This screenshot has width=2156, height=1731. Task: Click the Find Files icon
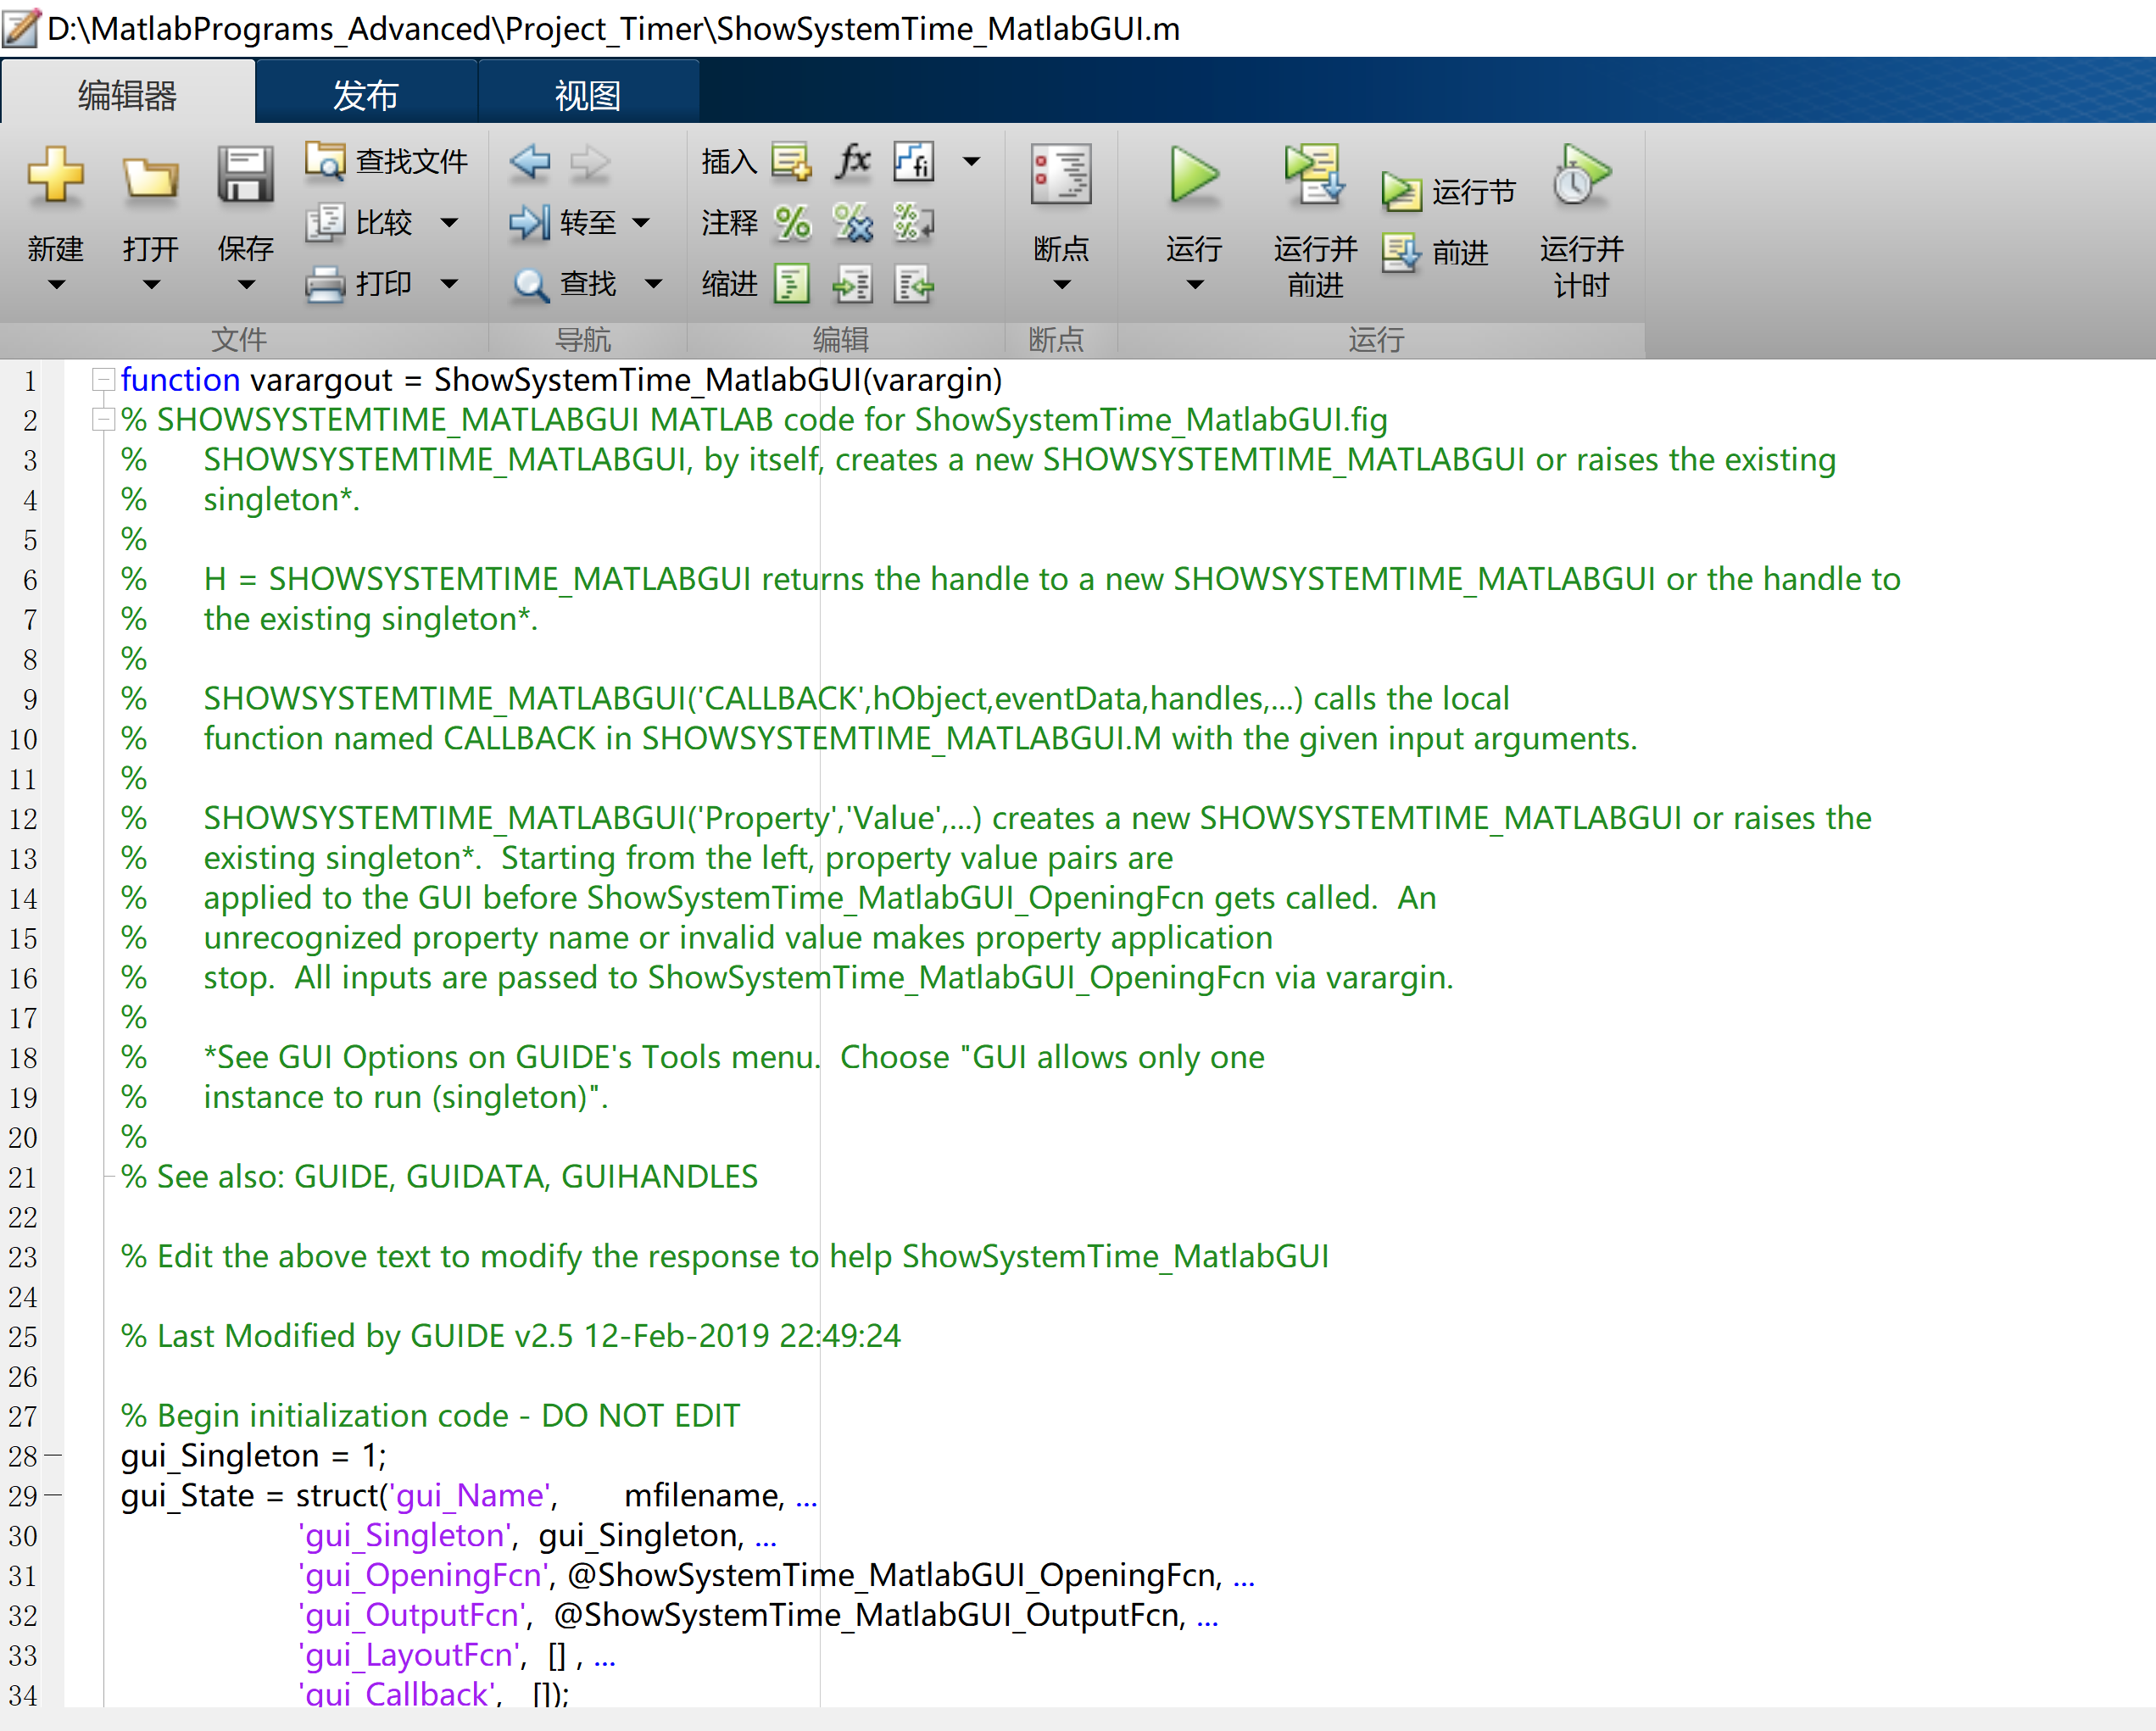[x=324, y=160]
